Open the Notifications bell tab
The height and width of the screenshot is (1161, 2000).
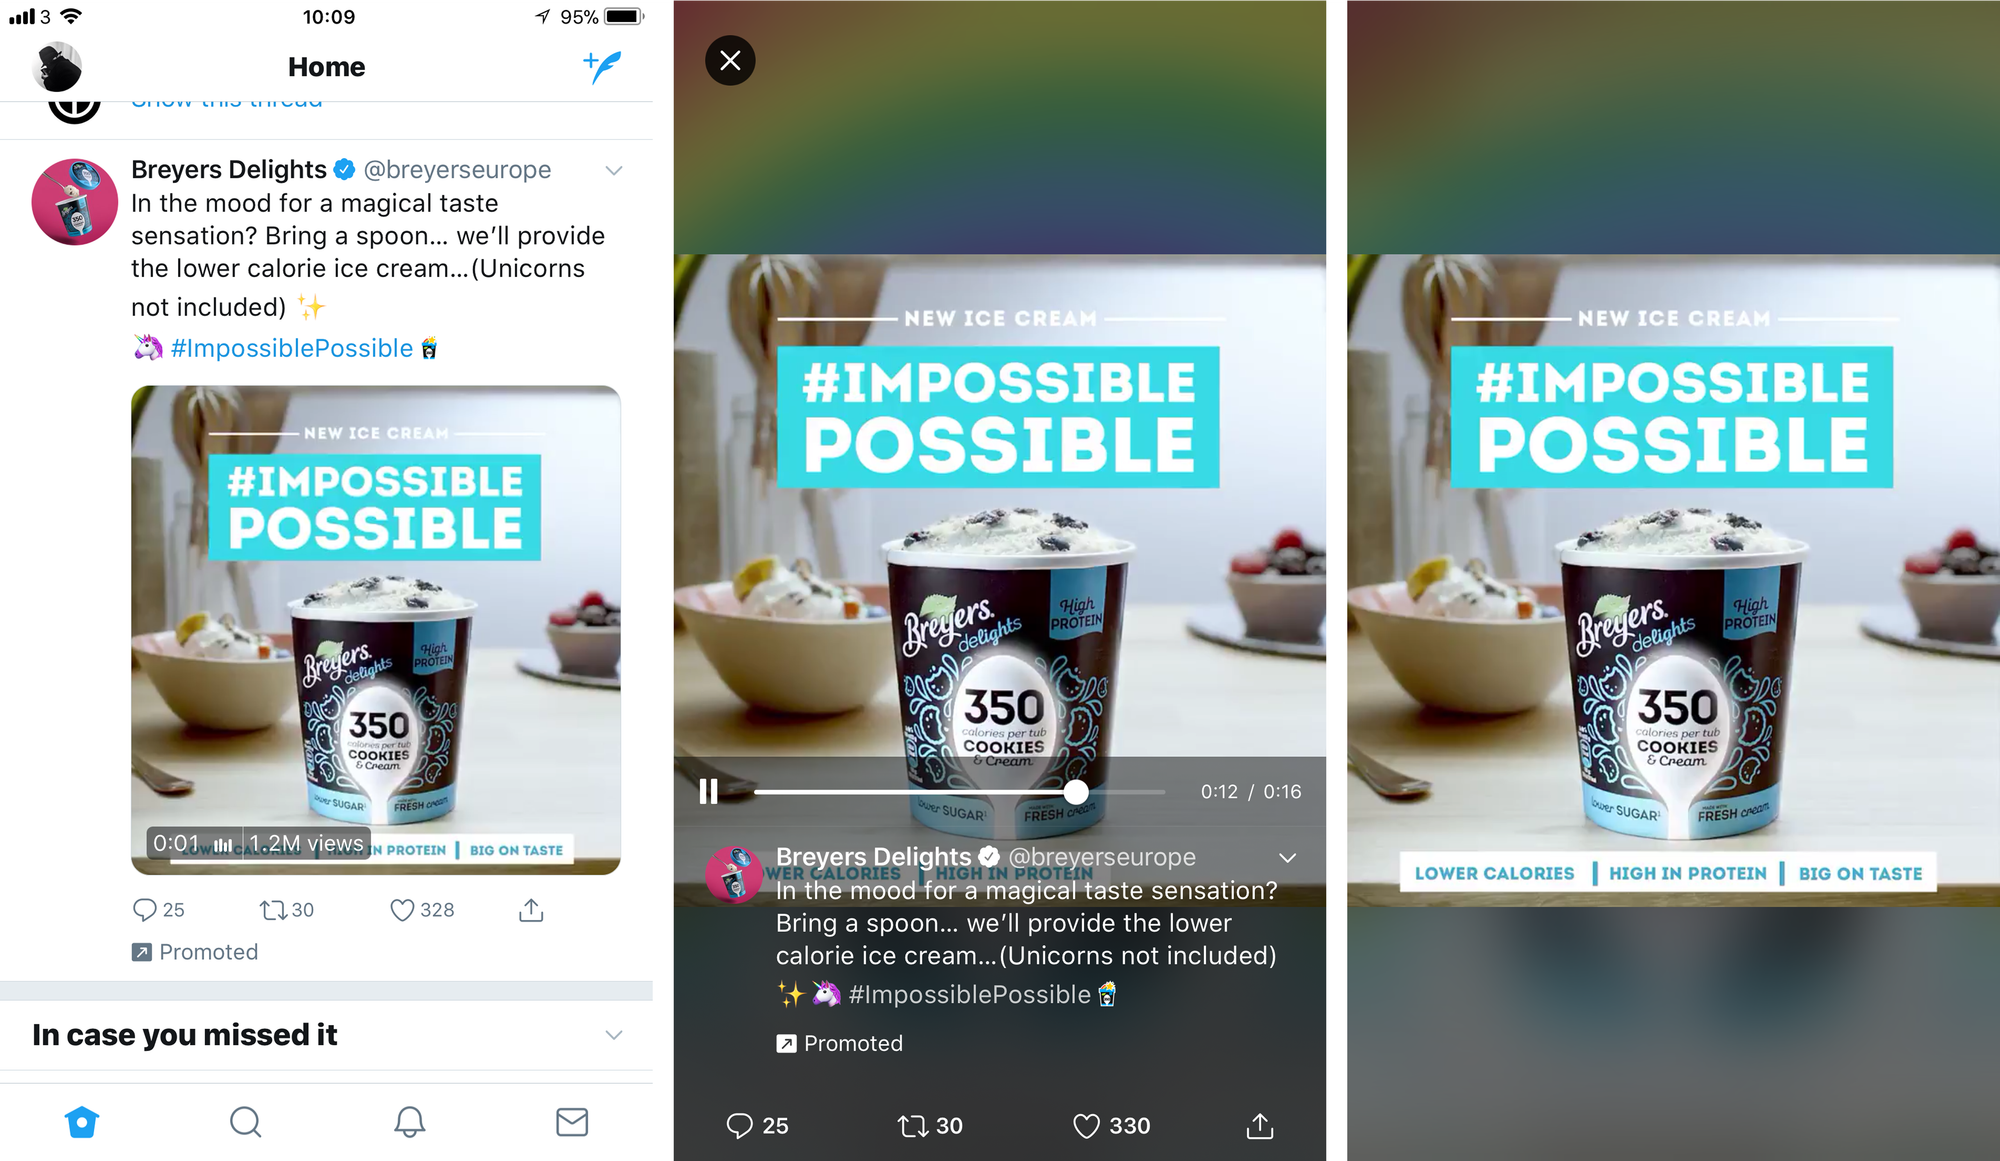tap(409, 1122)
